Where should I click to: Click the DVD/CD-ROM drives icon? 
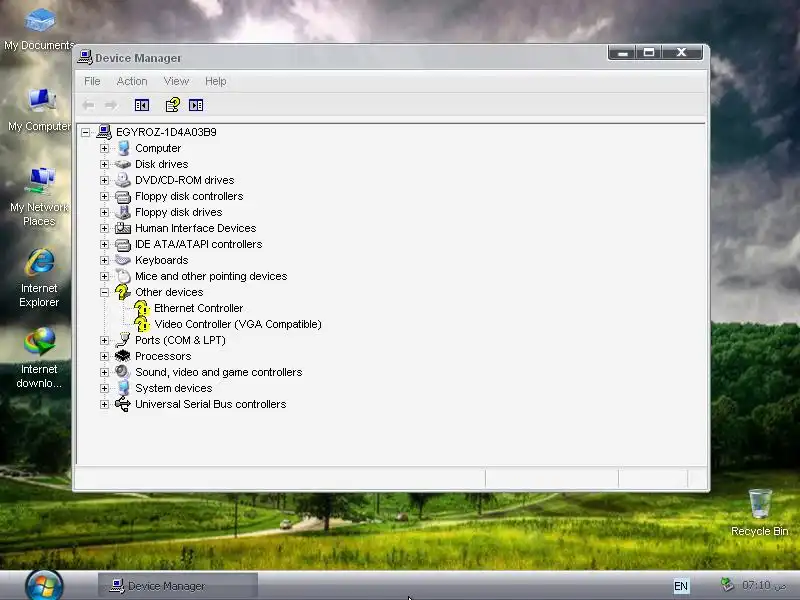coord(123,180)
